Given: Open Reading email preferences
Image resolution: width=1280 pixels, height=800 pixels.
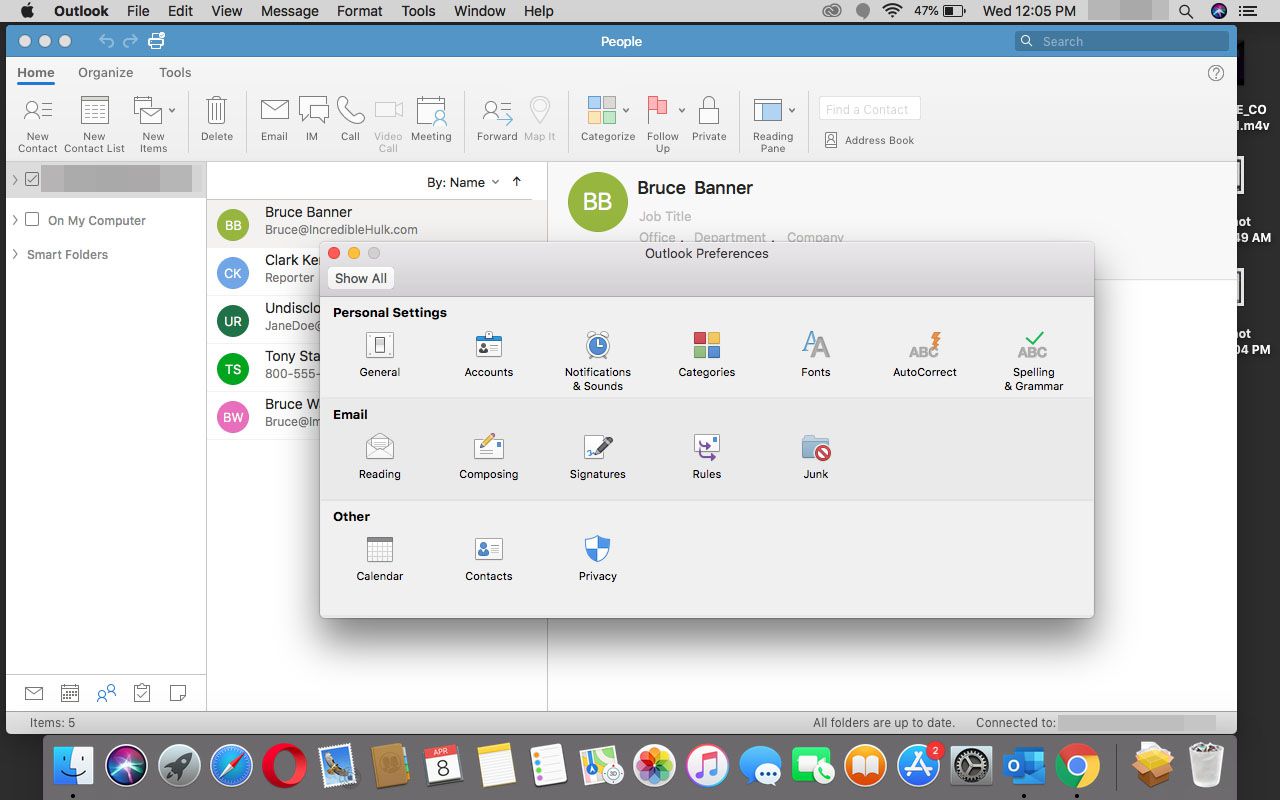Looking at the screenshot, I should pos(380,457).
